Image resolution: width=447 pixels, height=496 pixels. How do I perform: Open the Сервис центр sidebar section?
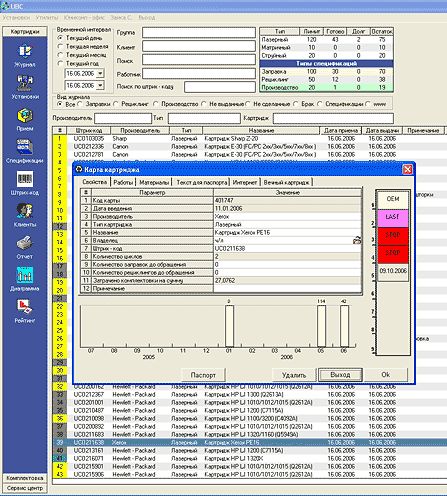25,488
